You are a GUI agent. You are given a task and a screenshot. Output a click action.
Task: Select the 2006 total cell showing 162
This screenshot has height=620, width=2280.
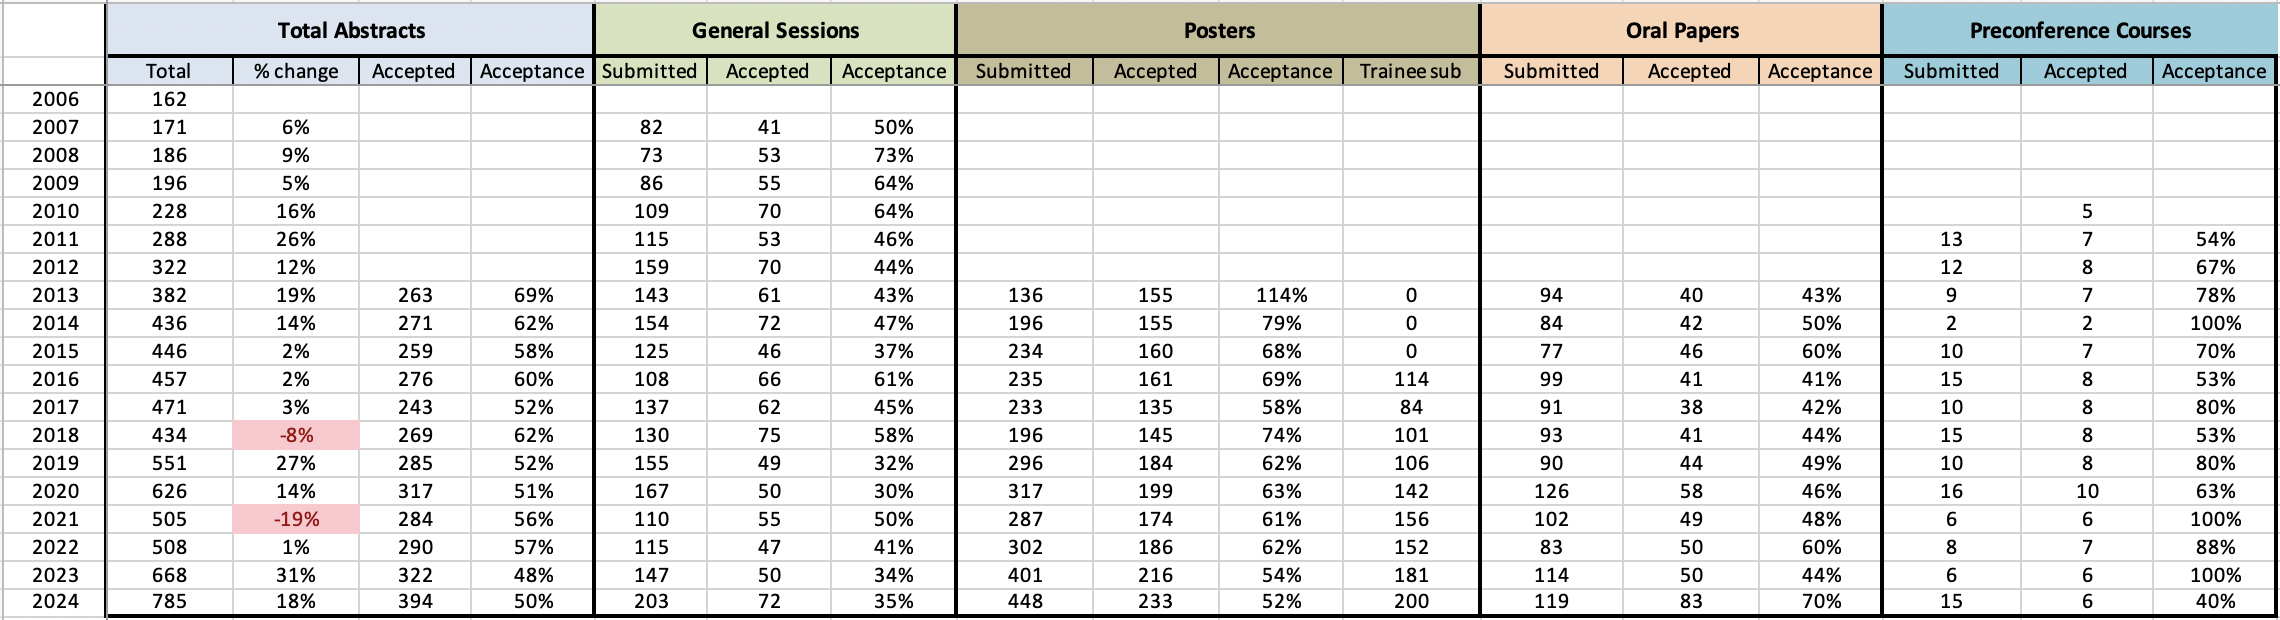169,99
